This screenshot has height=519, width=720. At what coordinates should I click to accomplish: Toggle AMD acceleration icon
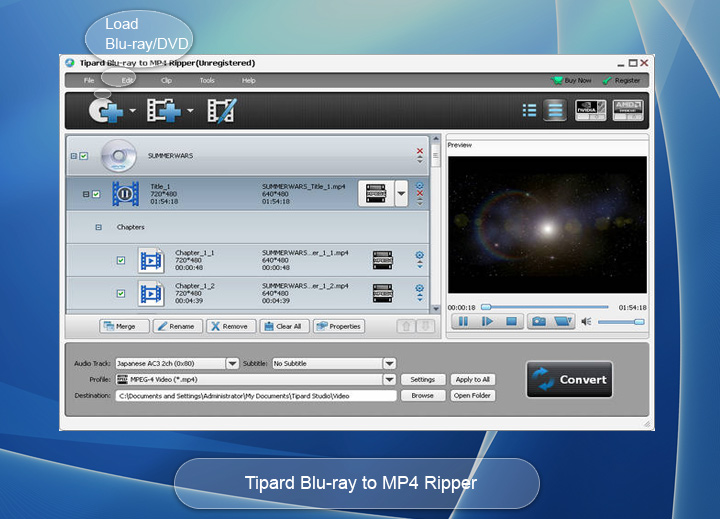pyautogui.click(x=628, y=111)
